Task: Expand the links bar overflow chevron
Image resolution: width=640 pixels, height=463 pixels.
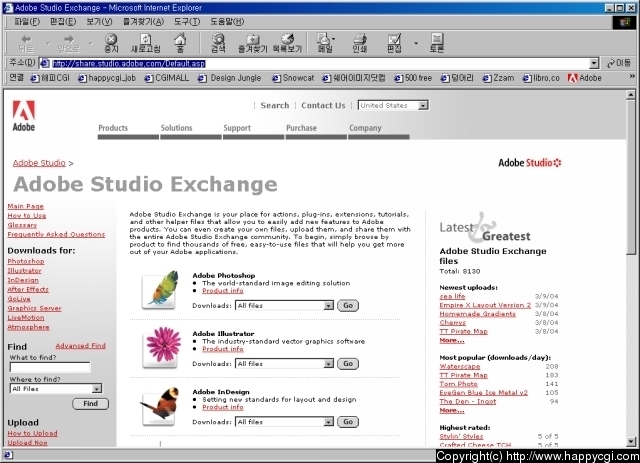Action: (632, 76)
